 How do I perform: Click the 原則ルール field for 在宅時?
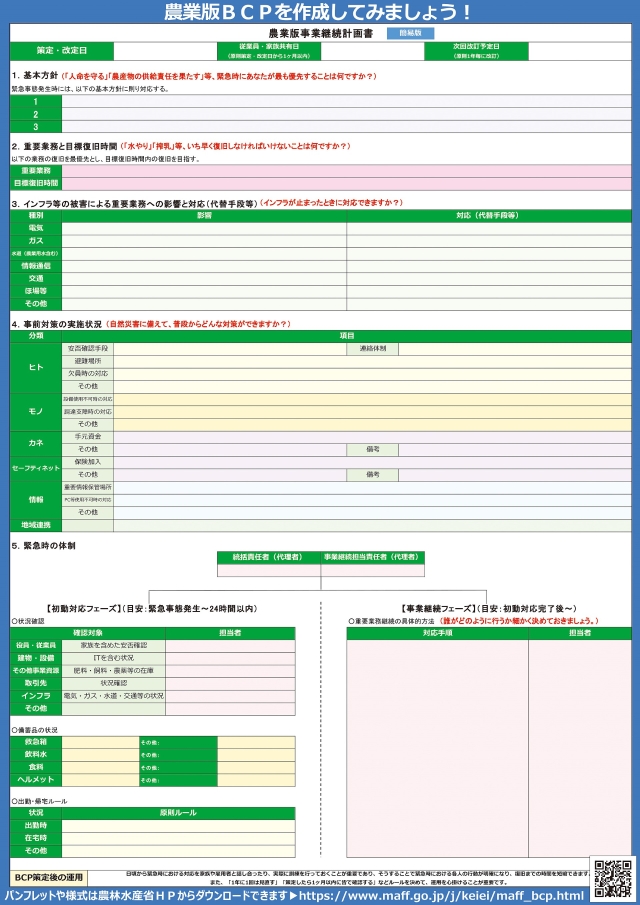tap(178, 839)
